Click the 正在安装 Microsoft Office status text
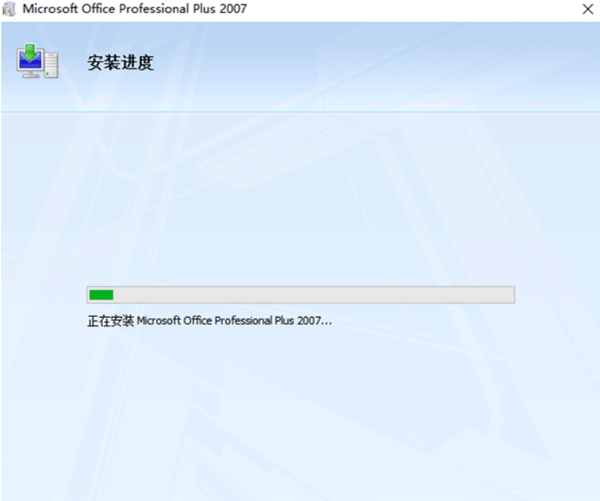The width and height of the screenshot is (600, 501). click(x=210, y=321)
